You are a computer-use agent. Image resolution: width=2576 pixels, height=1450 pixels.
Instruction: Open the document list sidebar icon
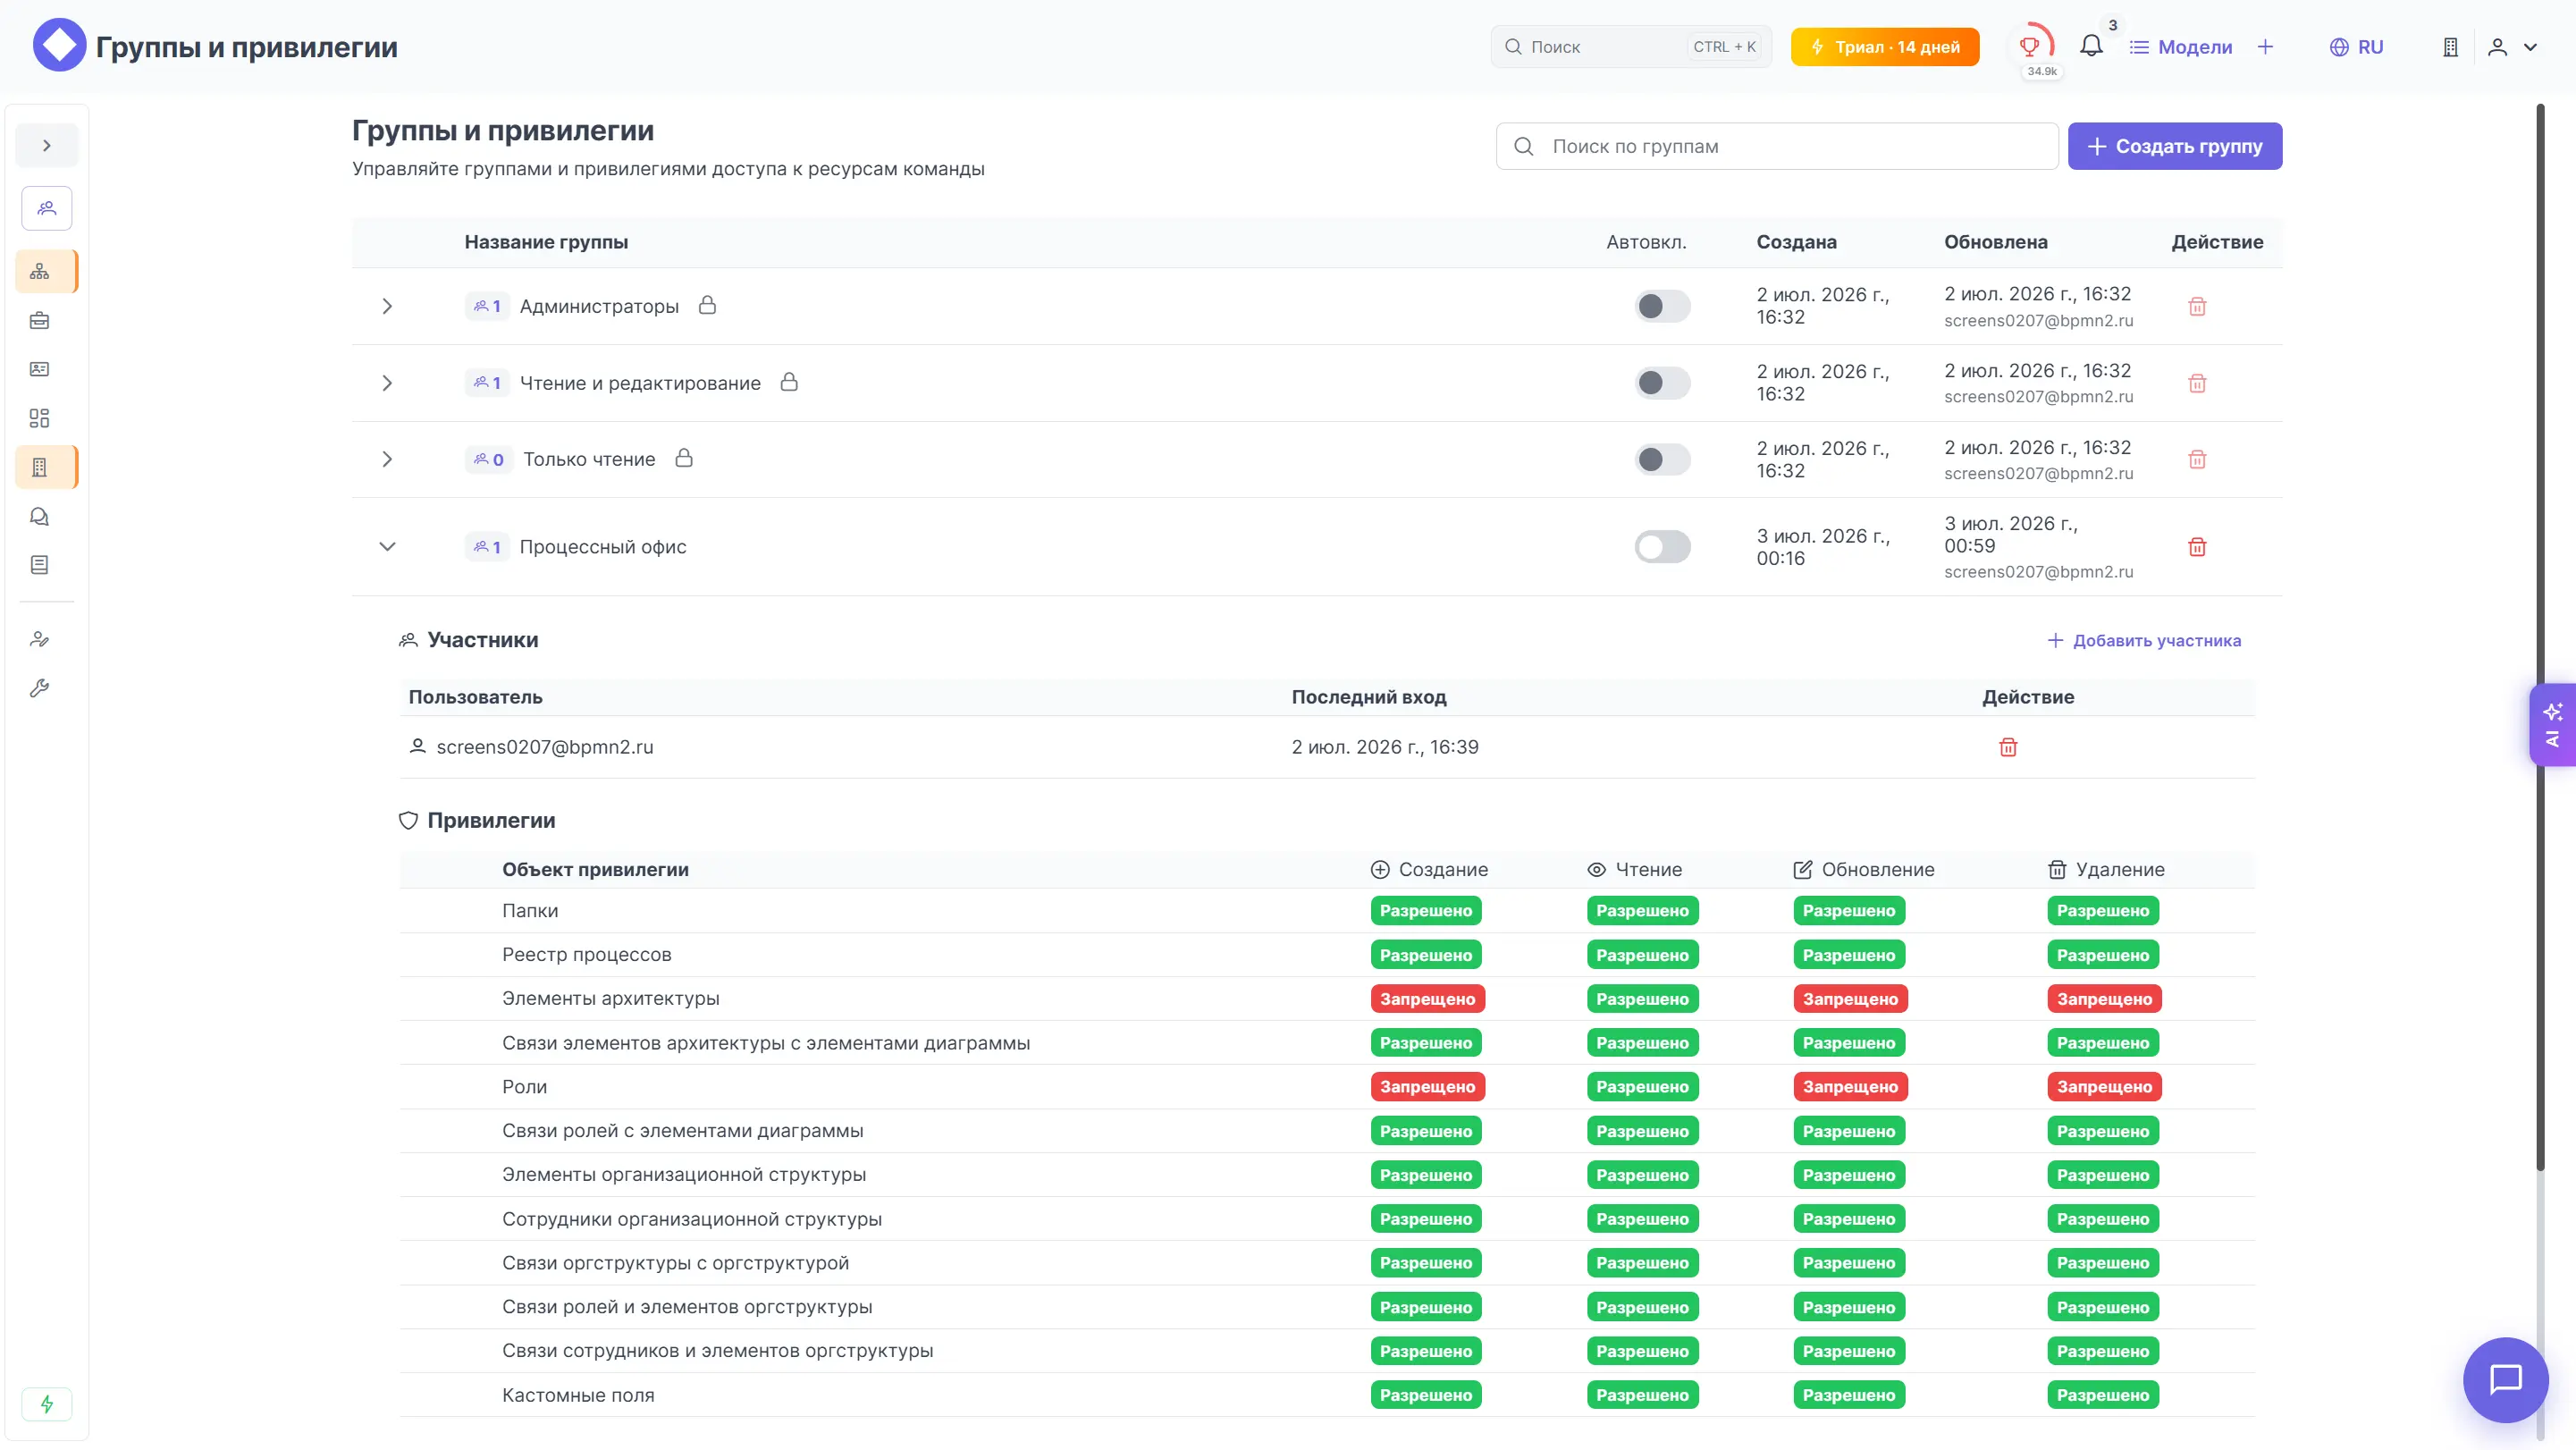40,565
